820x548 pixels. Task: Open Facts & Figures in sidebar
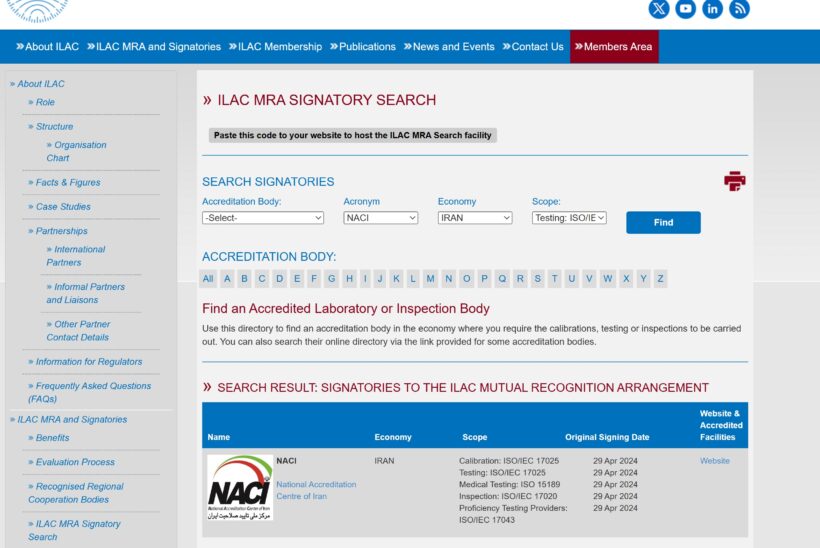click(x=68, y=183)
